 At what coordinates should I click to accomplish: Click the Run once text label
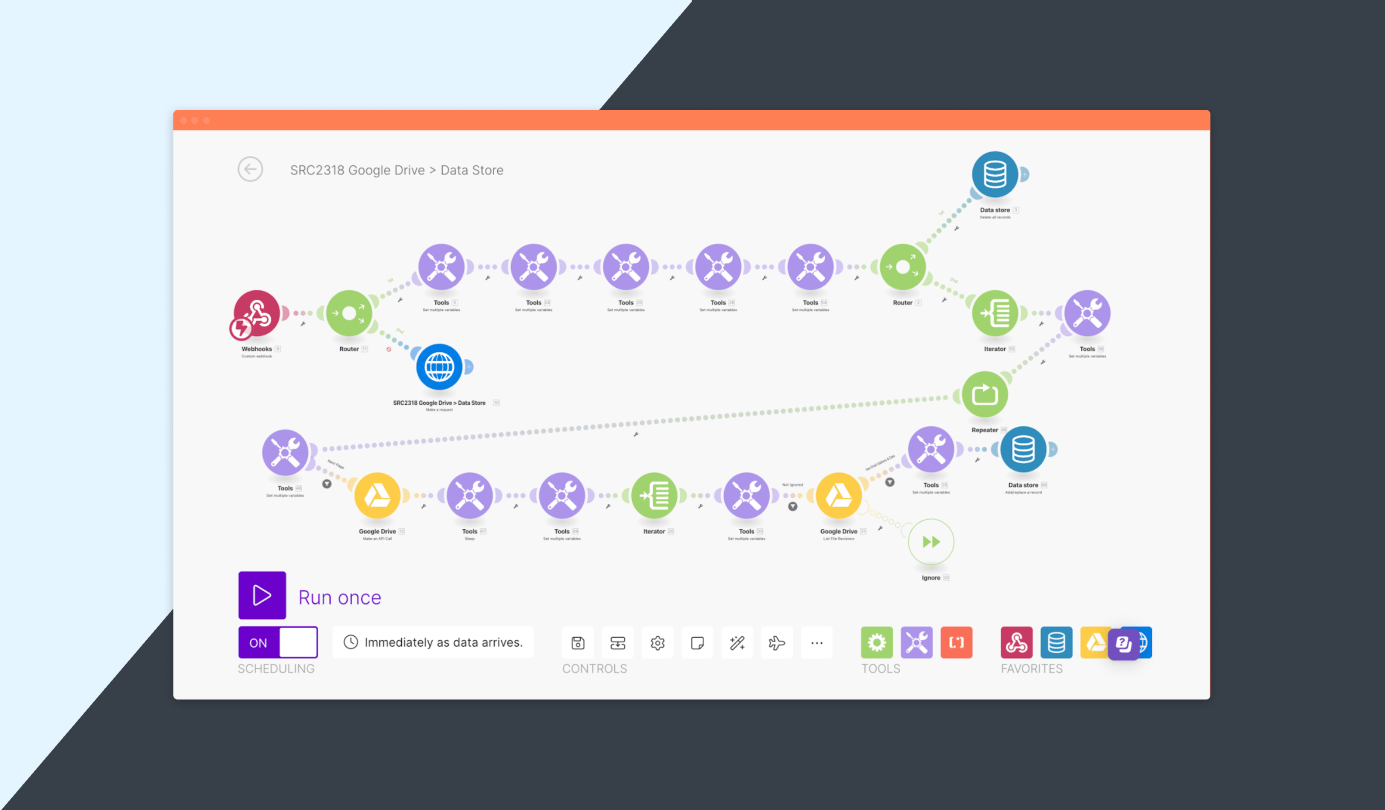[340, 597]
